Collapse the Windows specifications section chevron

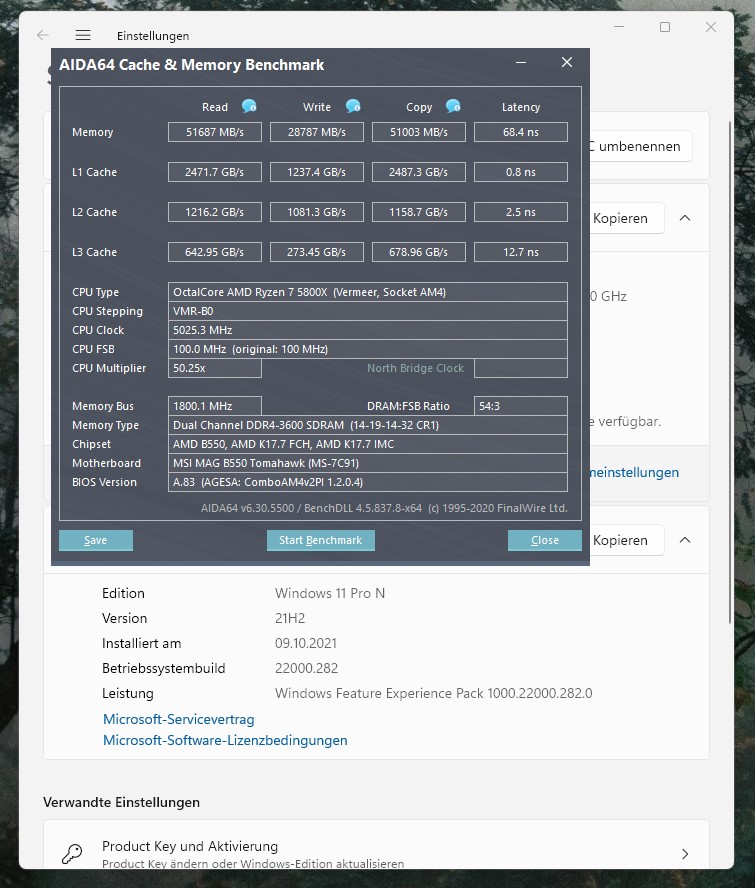[x=685, y=540]
